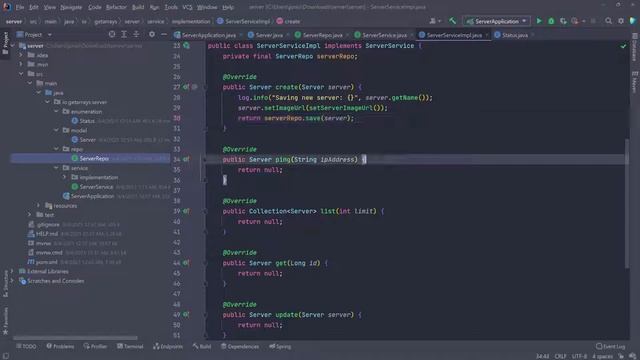
Task: Open the Endpoints tool window
Action: (168, 347)
